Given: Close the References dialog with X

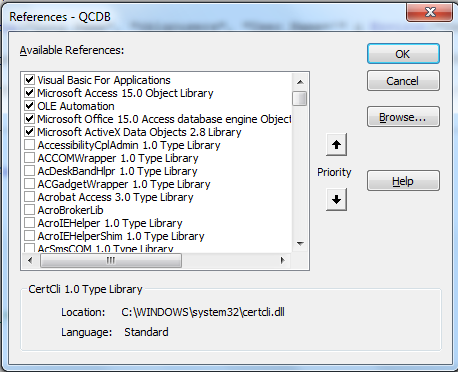Looking at the screenshot, I should pos(430,12).
